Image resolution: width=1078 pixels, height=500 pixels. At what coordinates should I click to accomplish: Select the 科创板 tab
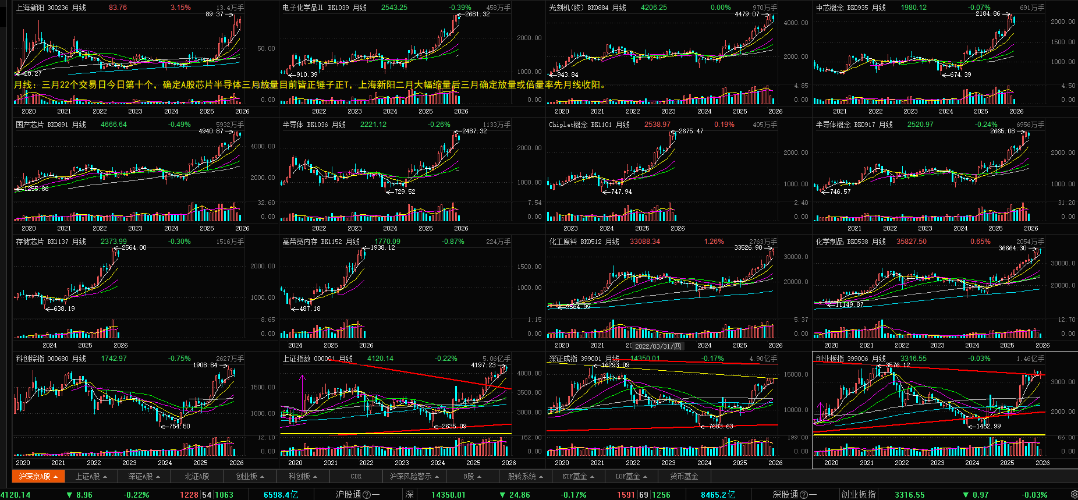tap(302, 477)
